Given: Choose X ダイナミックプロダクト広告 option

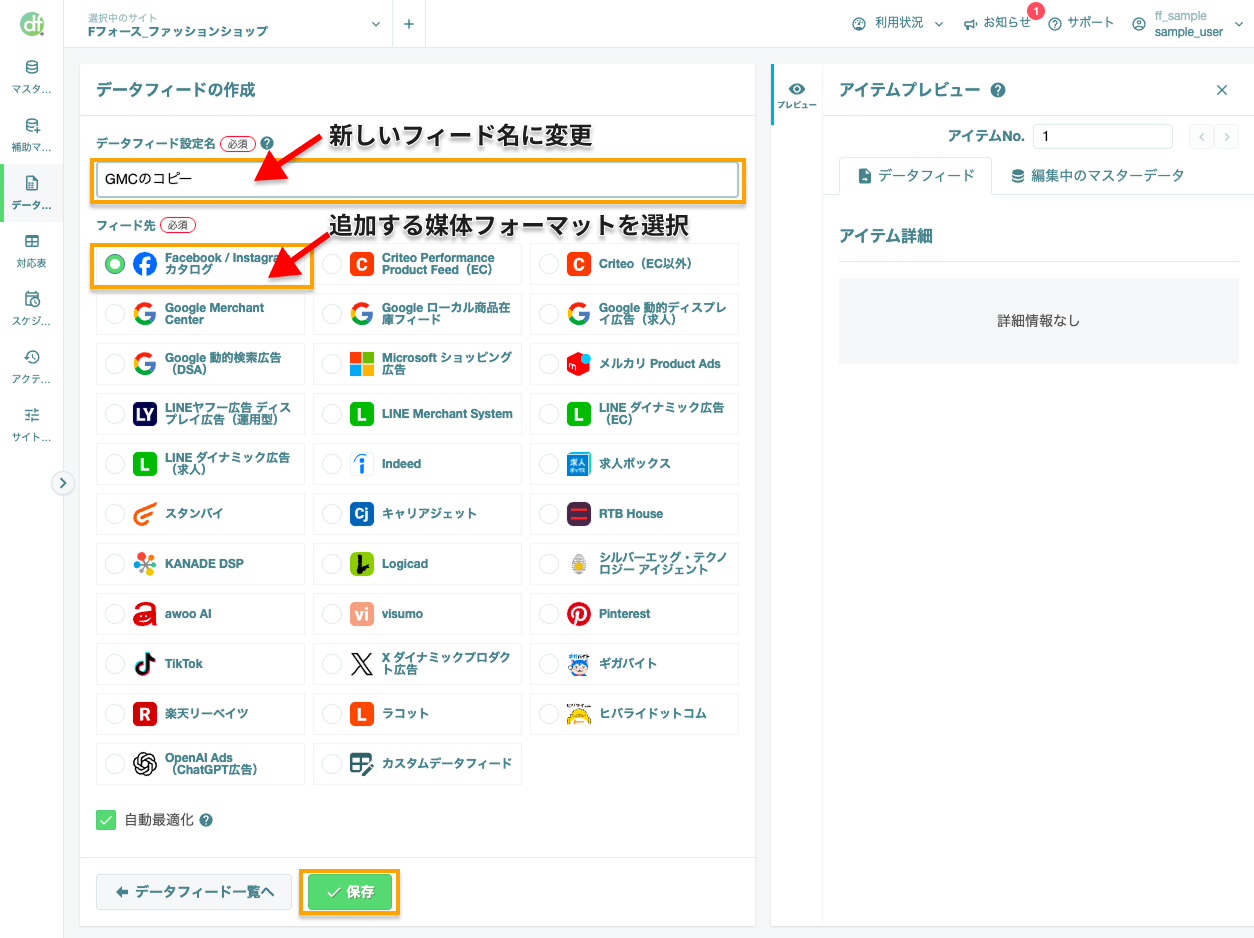Looking at the screenshot, I should [x=418, y=664].
